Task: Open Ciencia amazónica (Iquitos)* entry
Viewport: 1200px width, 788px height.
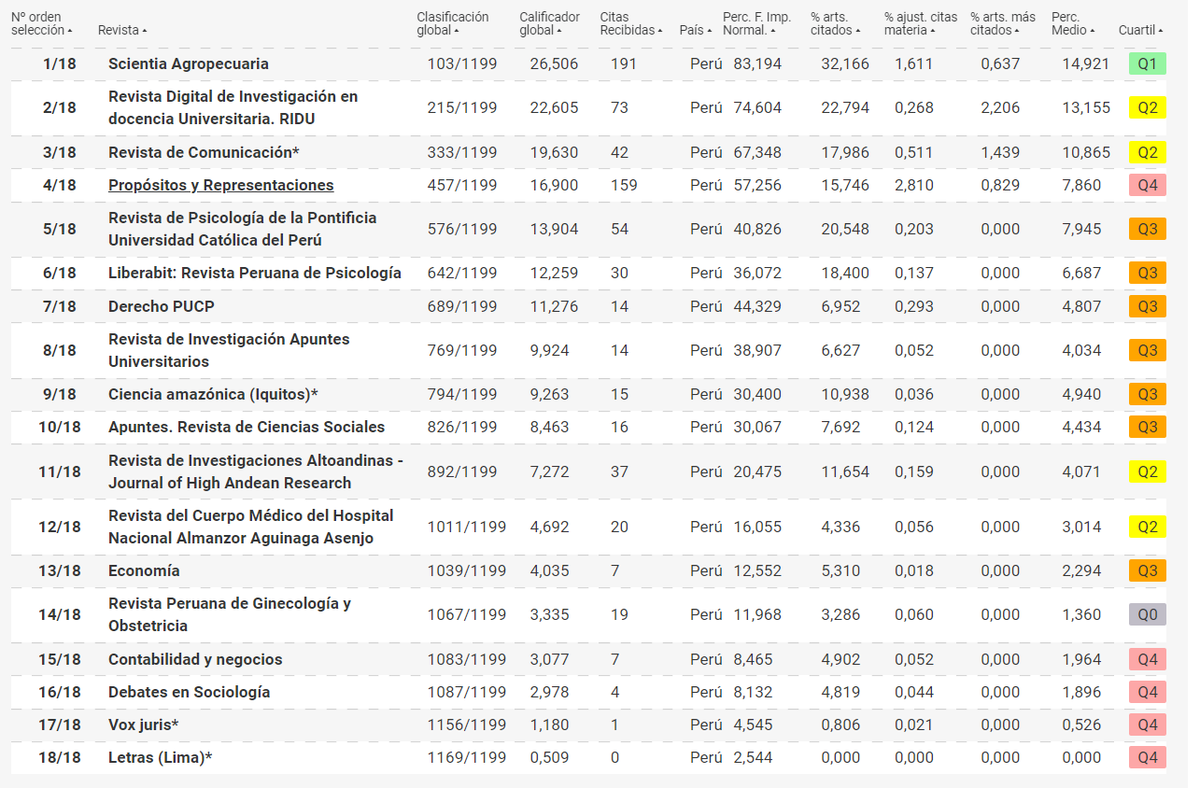Action: click(x=213, y=394)
